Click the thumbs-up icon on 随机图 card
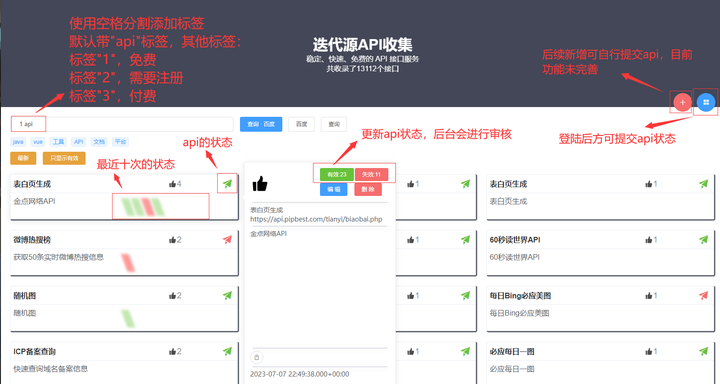This screenshot has width=720, height=384. (172, 296)
